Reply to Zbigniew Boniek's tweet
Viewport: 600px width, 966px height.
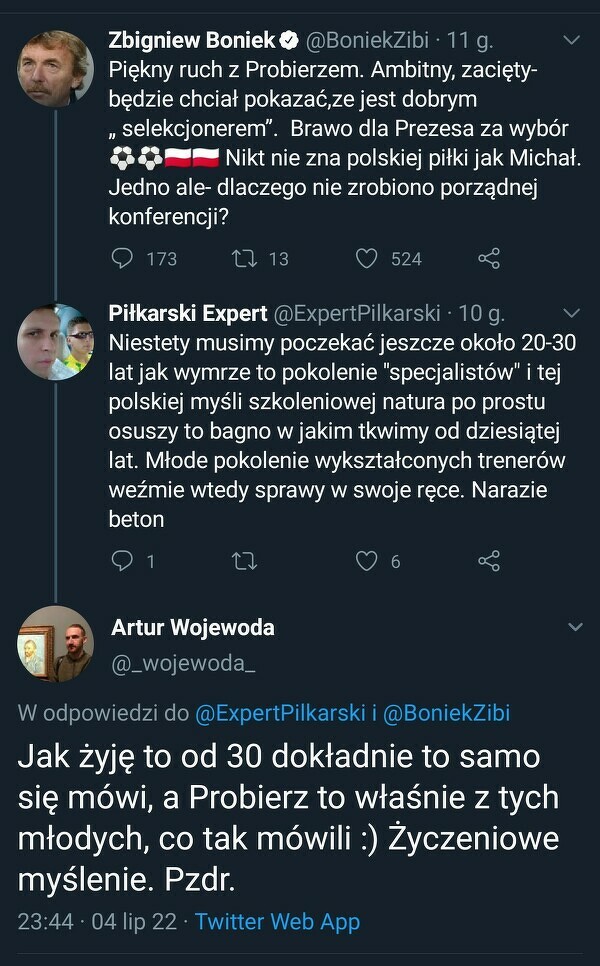[x=122, y=258]
